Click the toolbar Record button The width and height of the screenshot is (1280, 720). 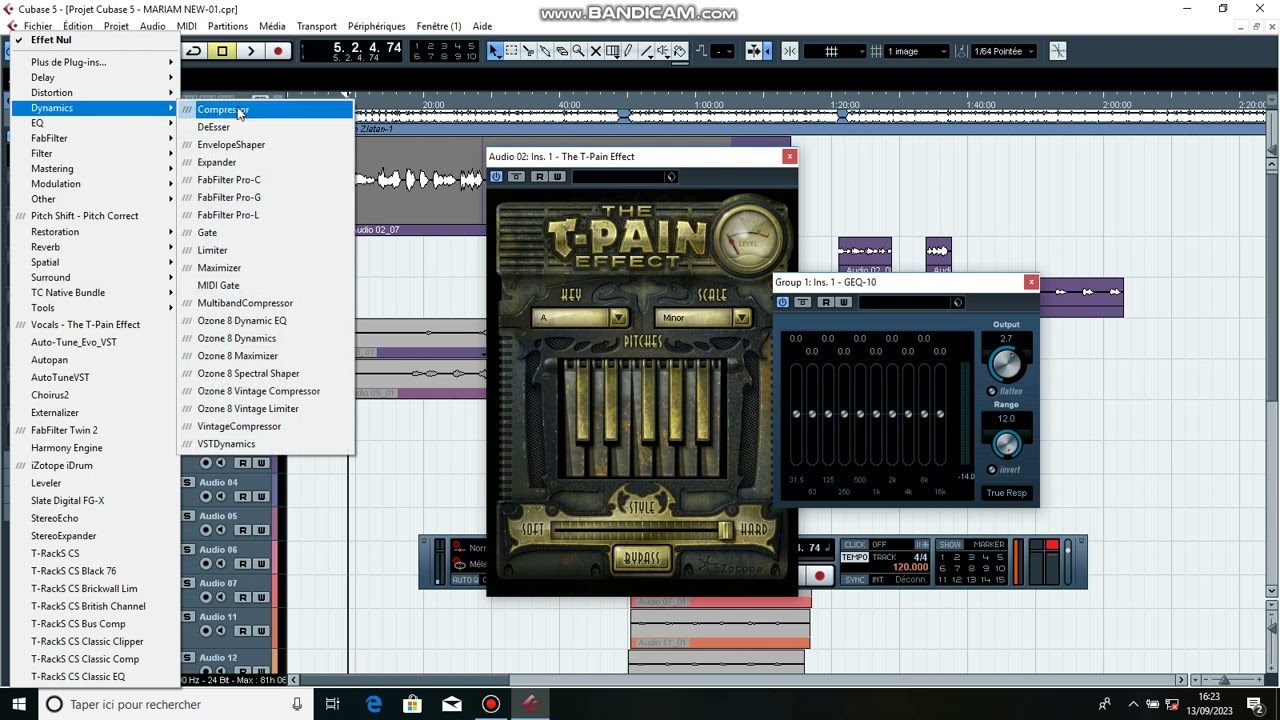[278, 51]
